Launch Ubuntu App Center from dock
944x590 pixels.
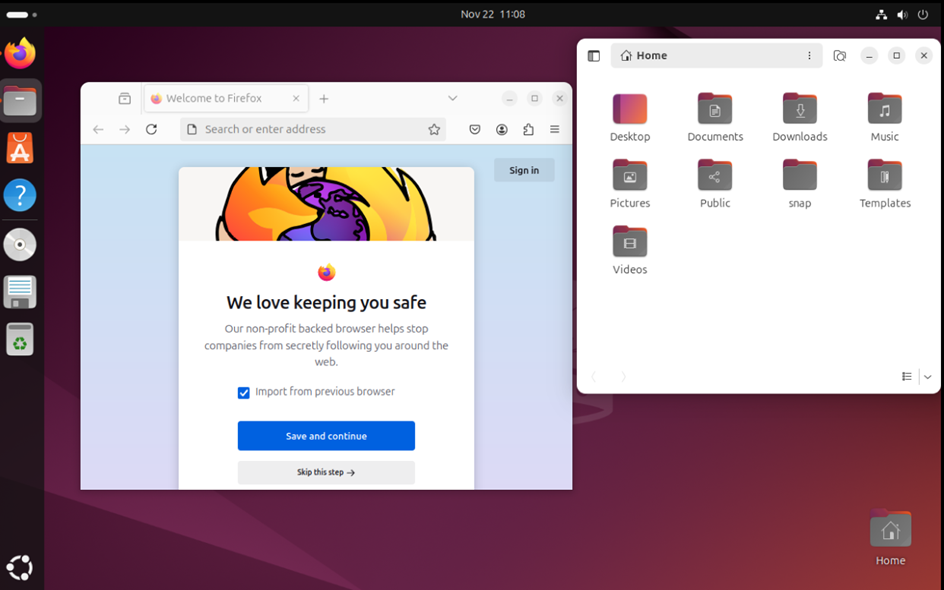point(20,148)
